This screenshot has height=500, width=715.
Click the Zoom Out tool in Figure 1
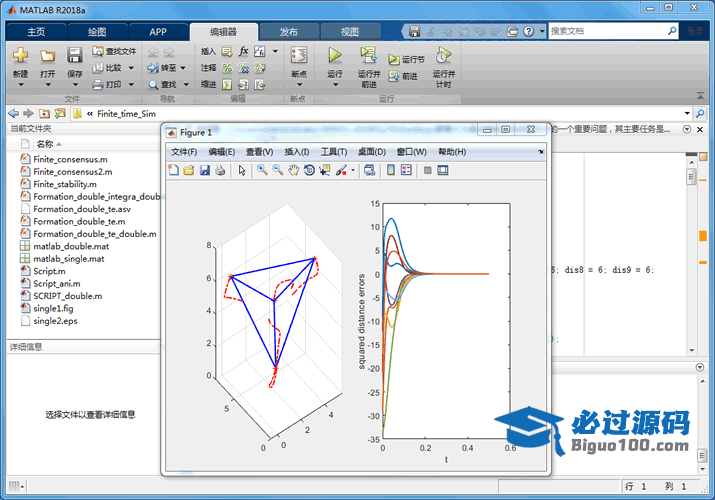click(x=278, y=170)
